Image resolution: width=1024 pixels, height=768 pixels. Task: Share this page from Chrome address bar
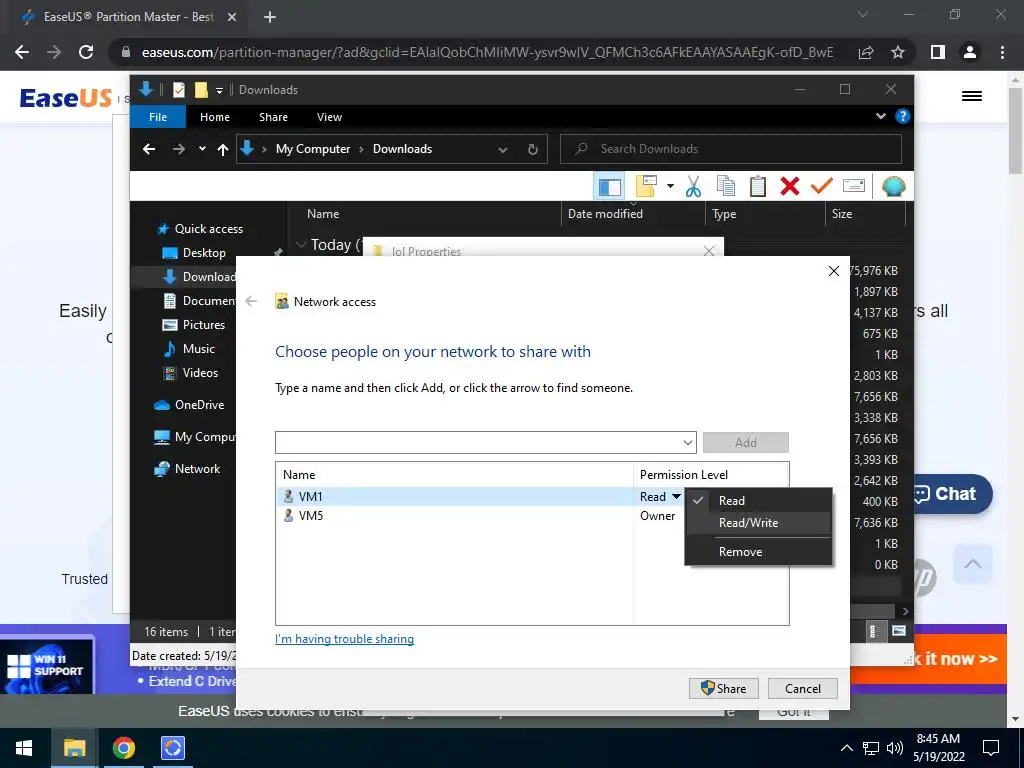click(x=866, y=52)
